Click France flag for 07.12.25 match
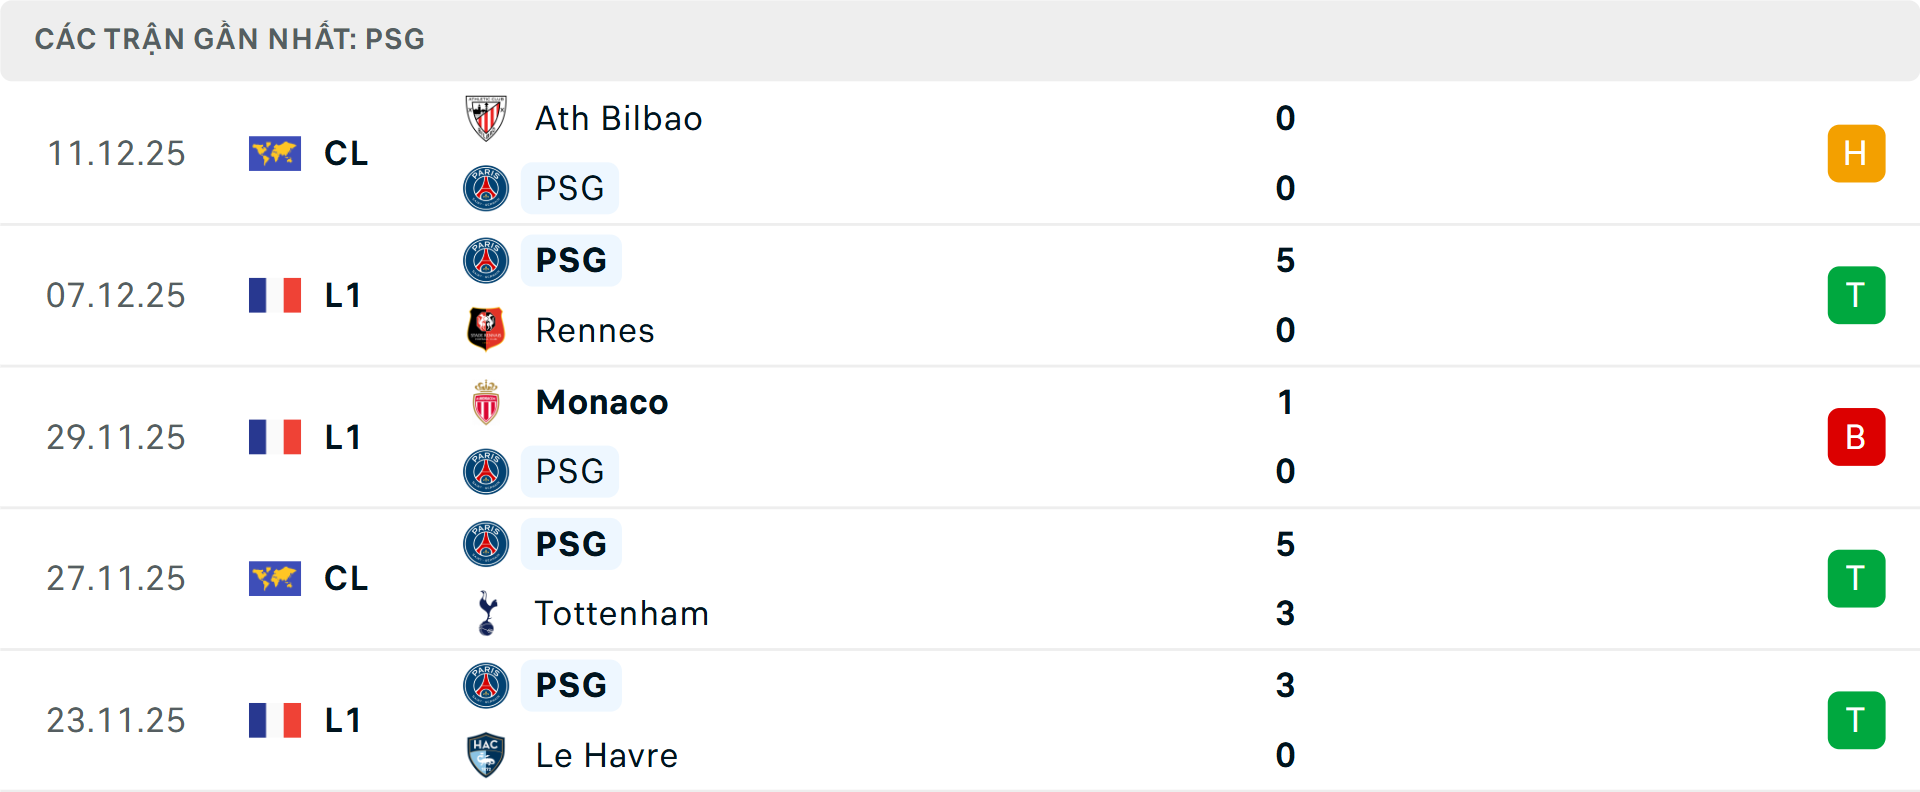1920x792 pixels. coord(275,295)
